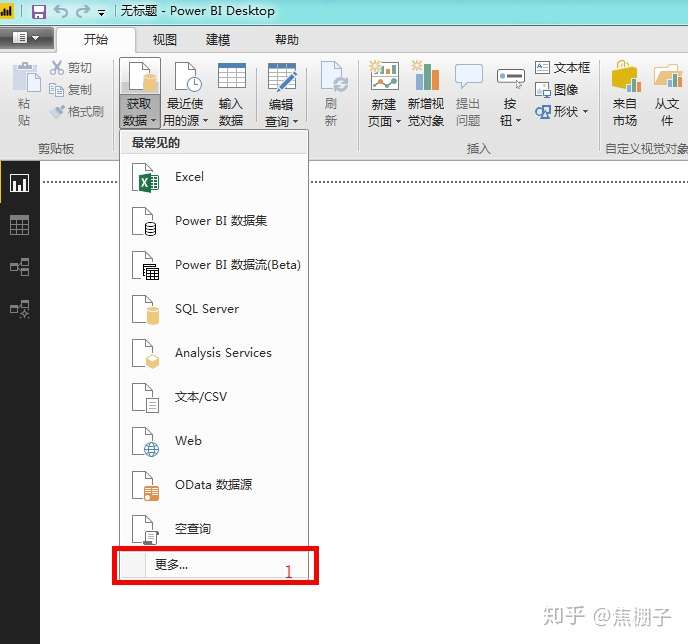The height and width of the screenshot is (644, 688).
Task: Choose Power BI 数据流(Beta) menu item
Action: (214, 265)
